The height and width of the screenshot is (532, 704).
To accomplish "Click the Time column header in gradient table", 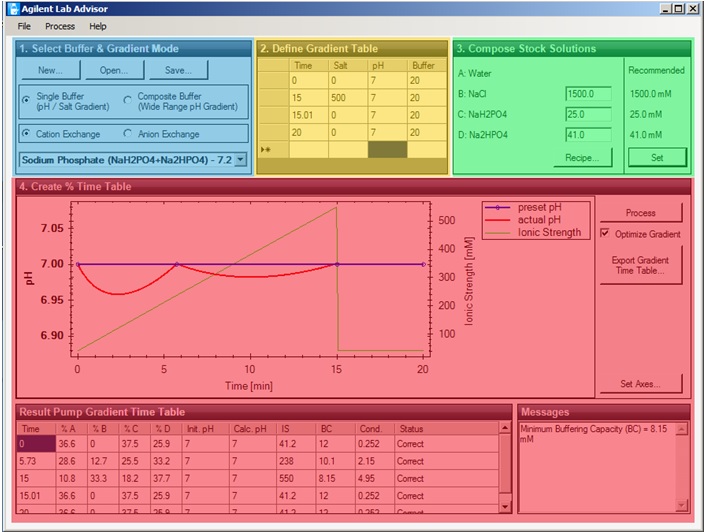I will click(309, 66).
